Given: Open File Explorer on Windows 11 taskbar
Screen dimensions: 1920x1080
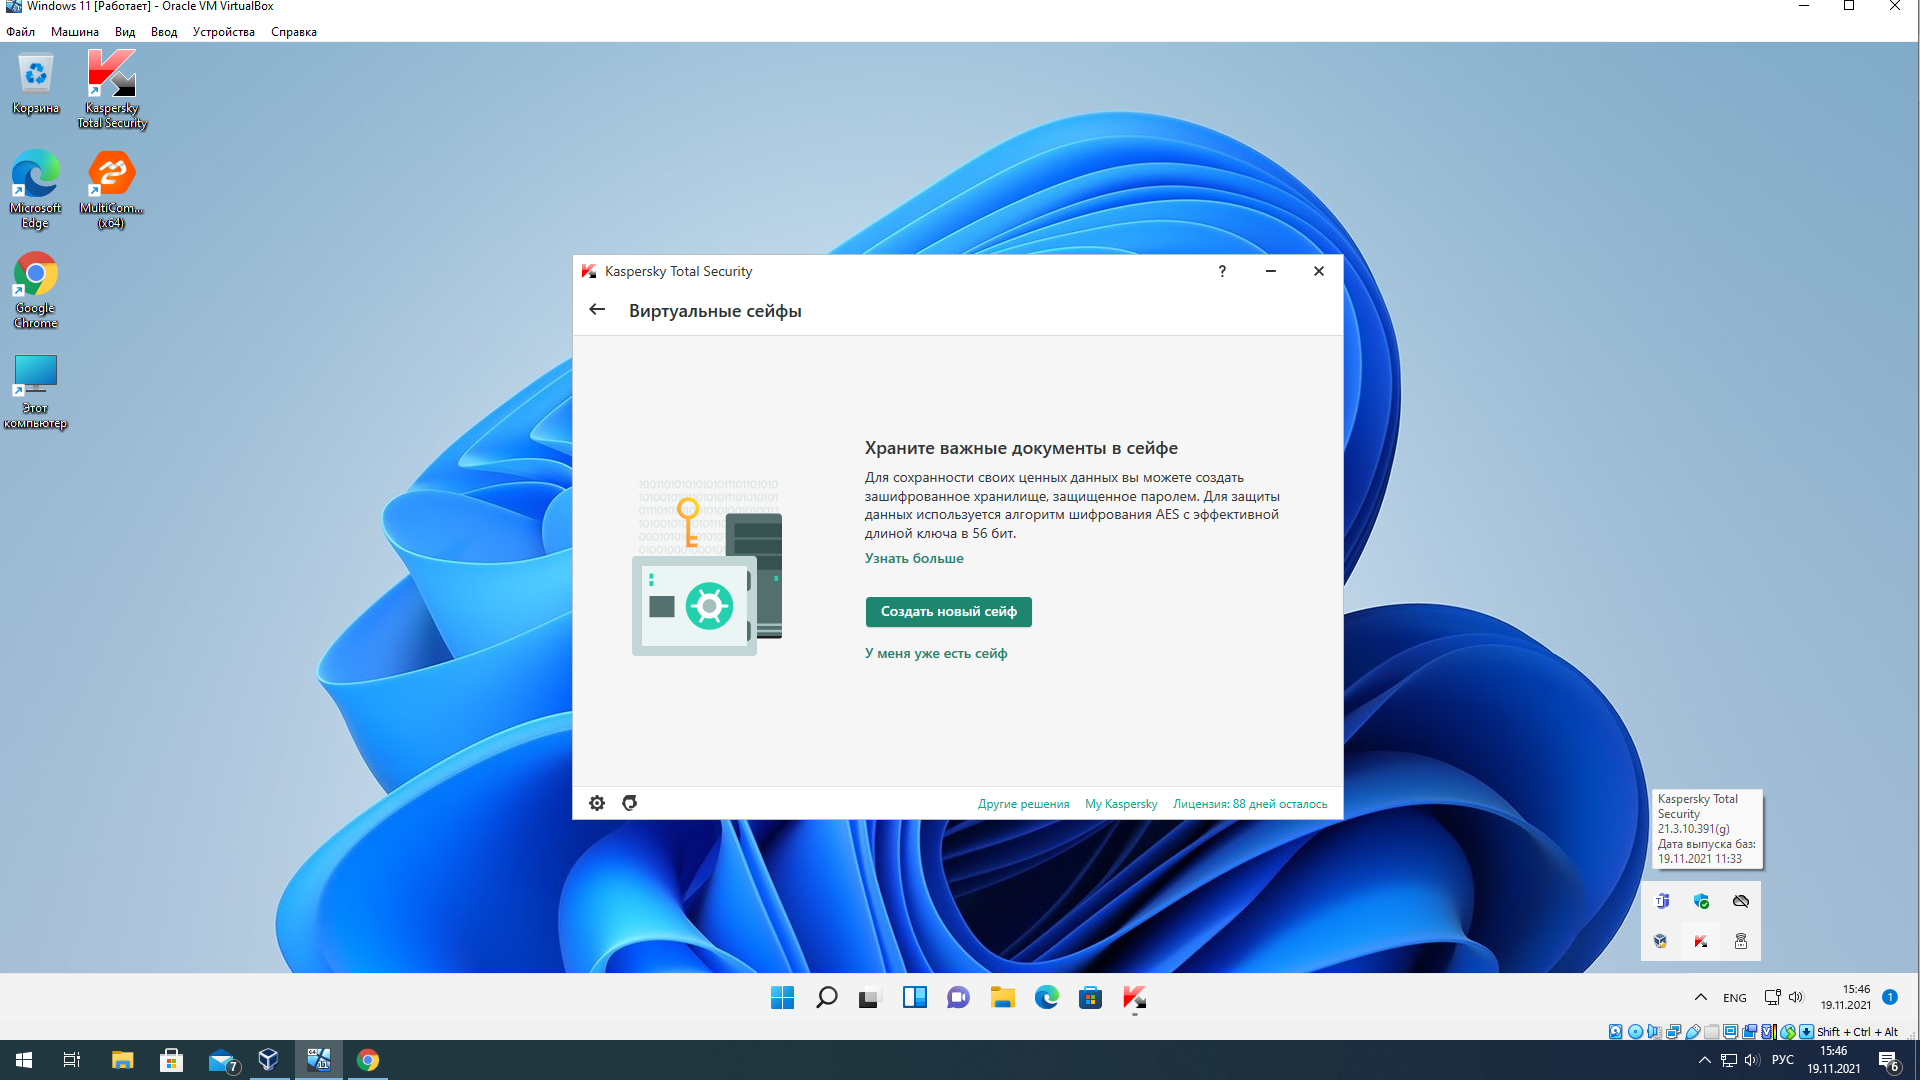Looking at the screenshot, I should tap(1002, 997).
